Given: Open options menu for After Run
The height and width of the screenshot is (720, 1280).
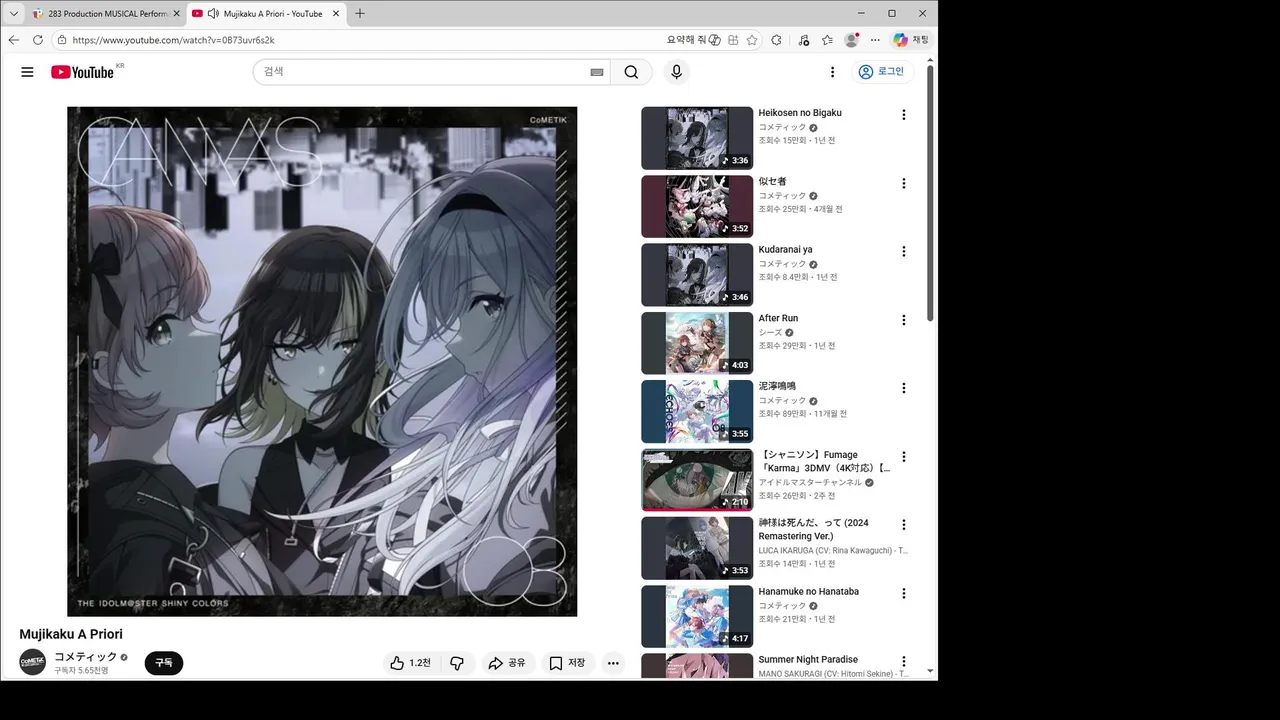Looking at the screenshot, I should point(903,320).
